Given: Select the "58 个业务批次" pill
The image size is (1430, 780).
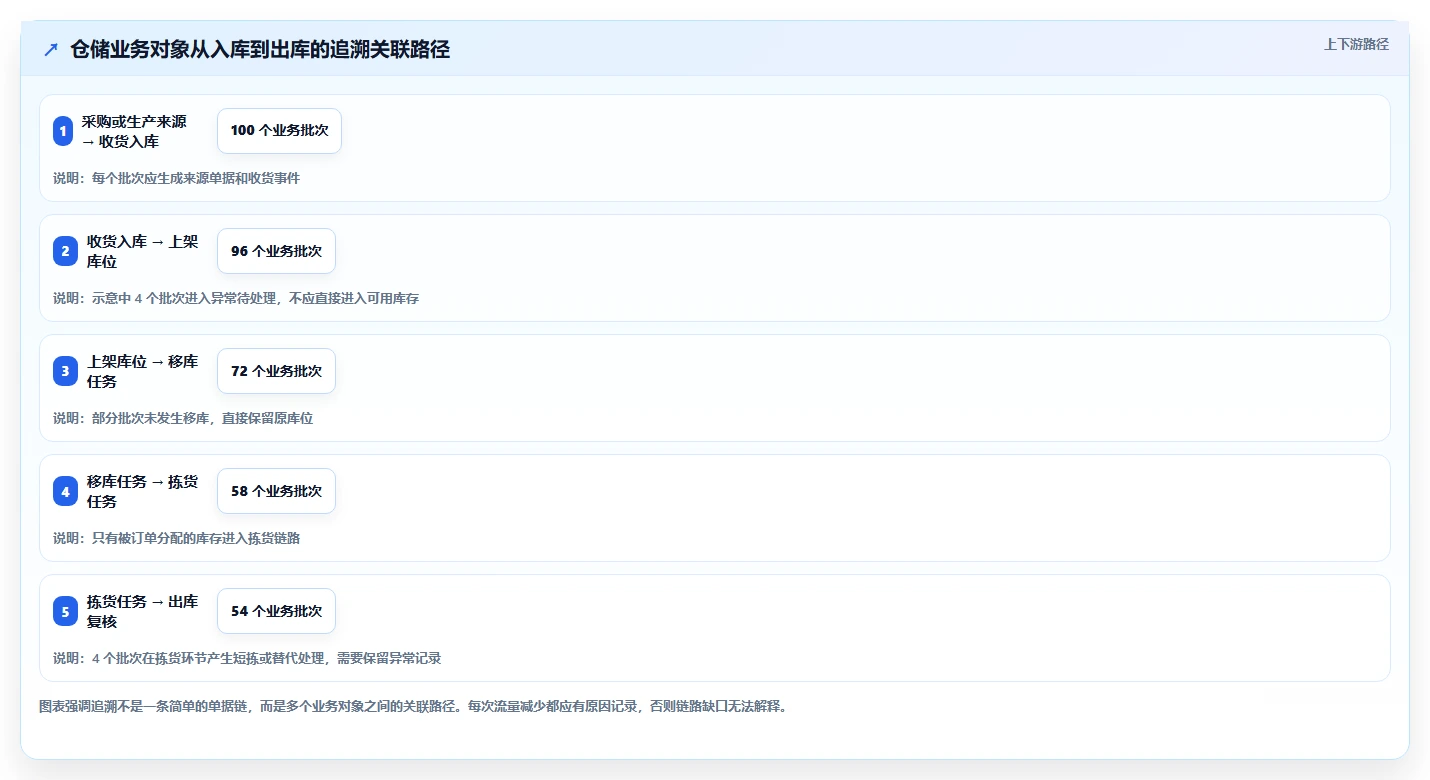Looking at the screenshot, I should point(276,491).
